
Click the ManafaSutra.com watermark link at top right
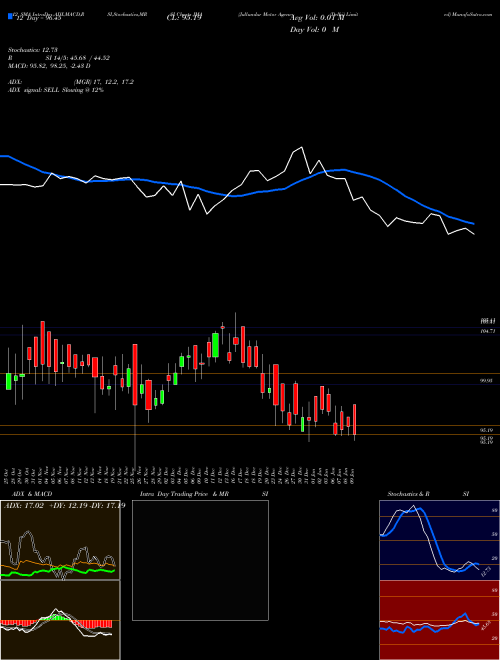tap(471, 14)
